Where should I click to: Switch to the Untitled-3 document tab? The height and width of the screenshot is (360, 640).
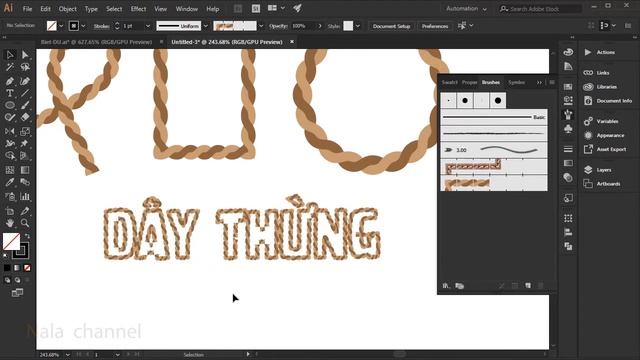[227, 42]
